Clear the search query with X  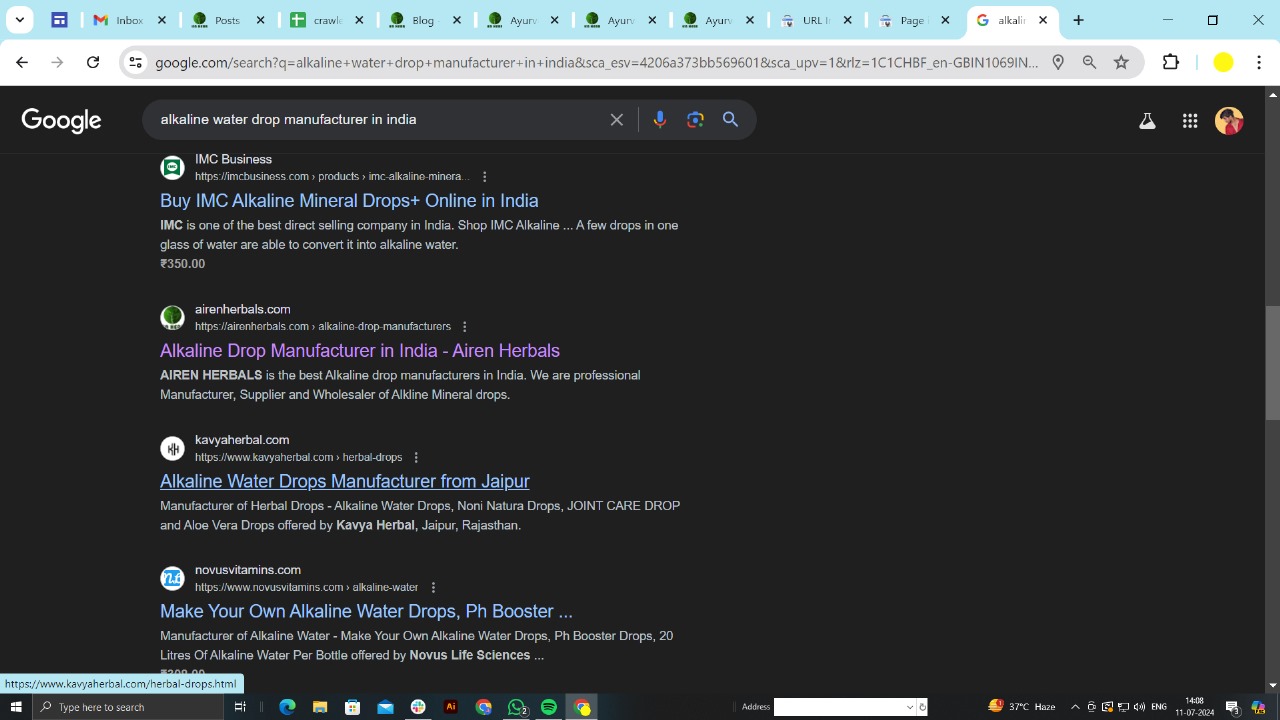coord(617,119)
